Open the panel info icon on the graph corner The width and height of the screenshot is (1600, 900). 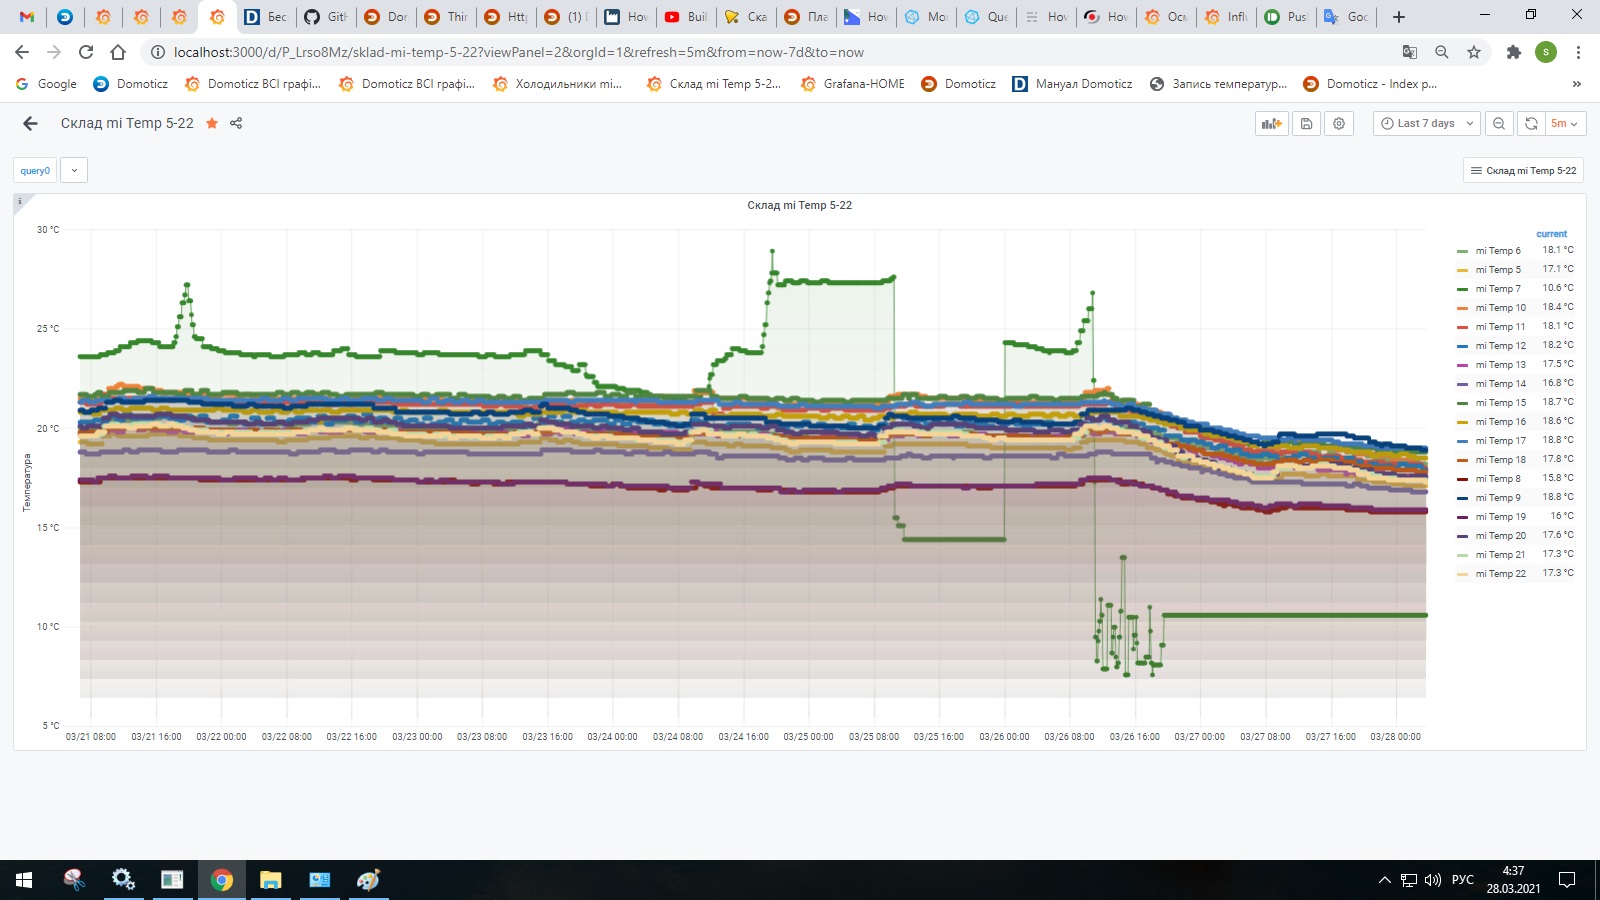19,201
